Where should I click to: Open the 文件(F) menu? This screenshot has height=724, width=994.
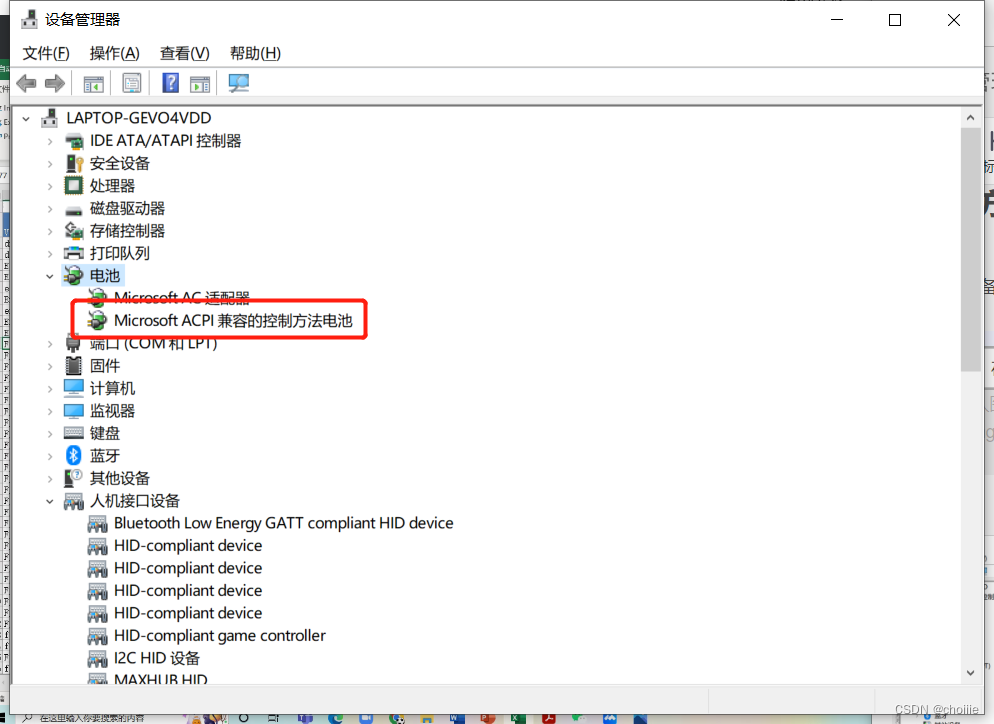[x=46, y=53]
